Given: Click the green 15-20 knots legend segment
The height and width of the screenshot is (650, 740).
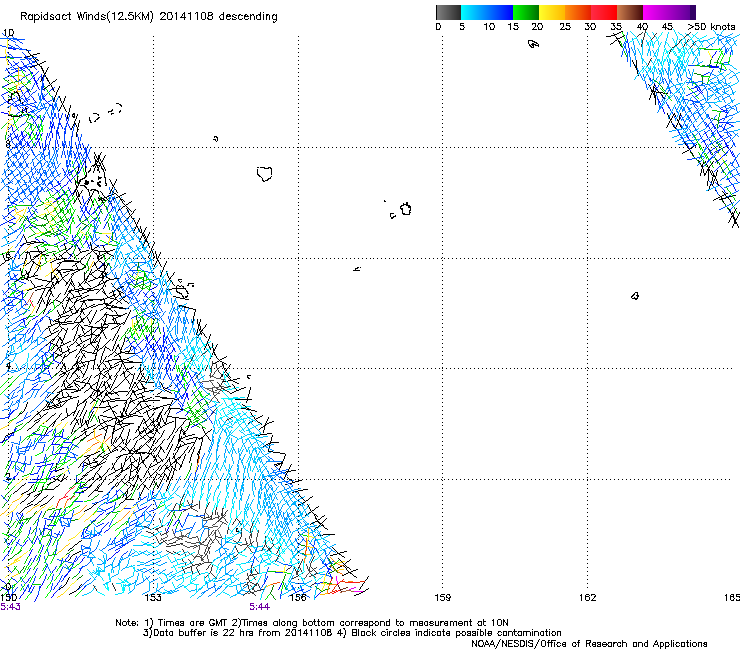Looking at the screenshot, I should pos(526,12).
